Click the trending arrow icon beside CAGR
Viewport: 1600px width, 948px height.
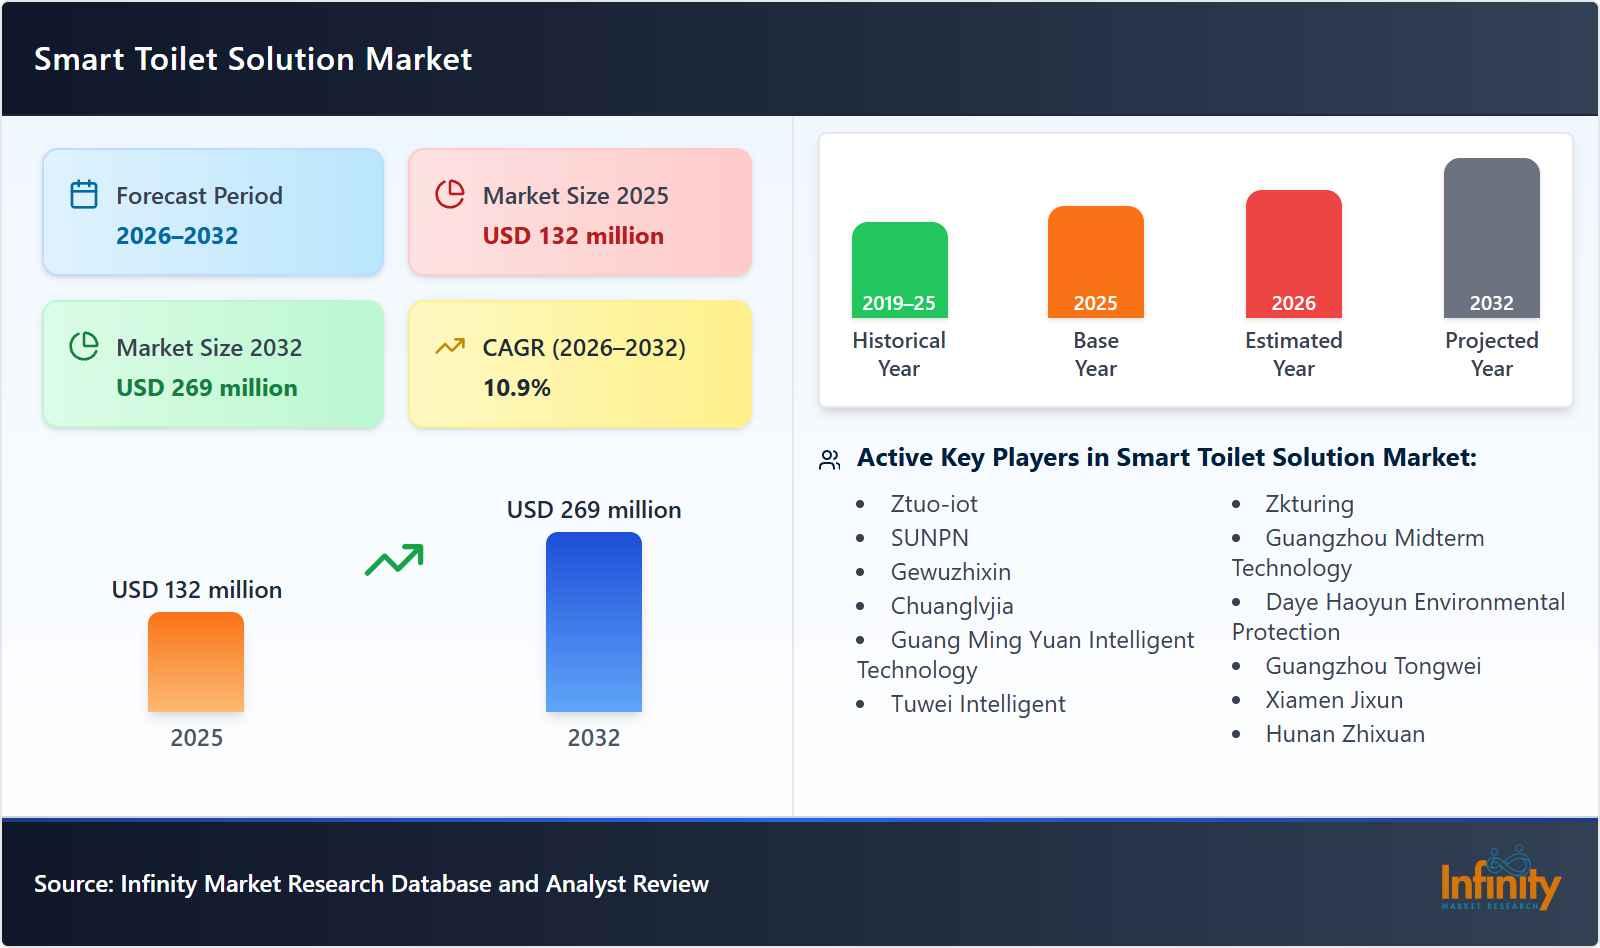(x=450, y=346)
